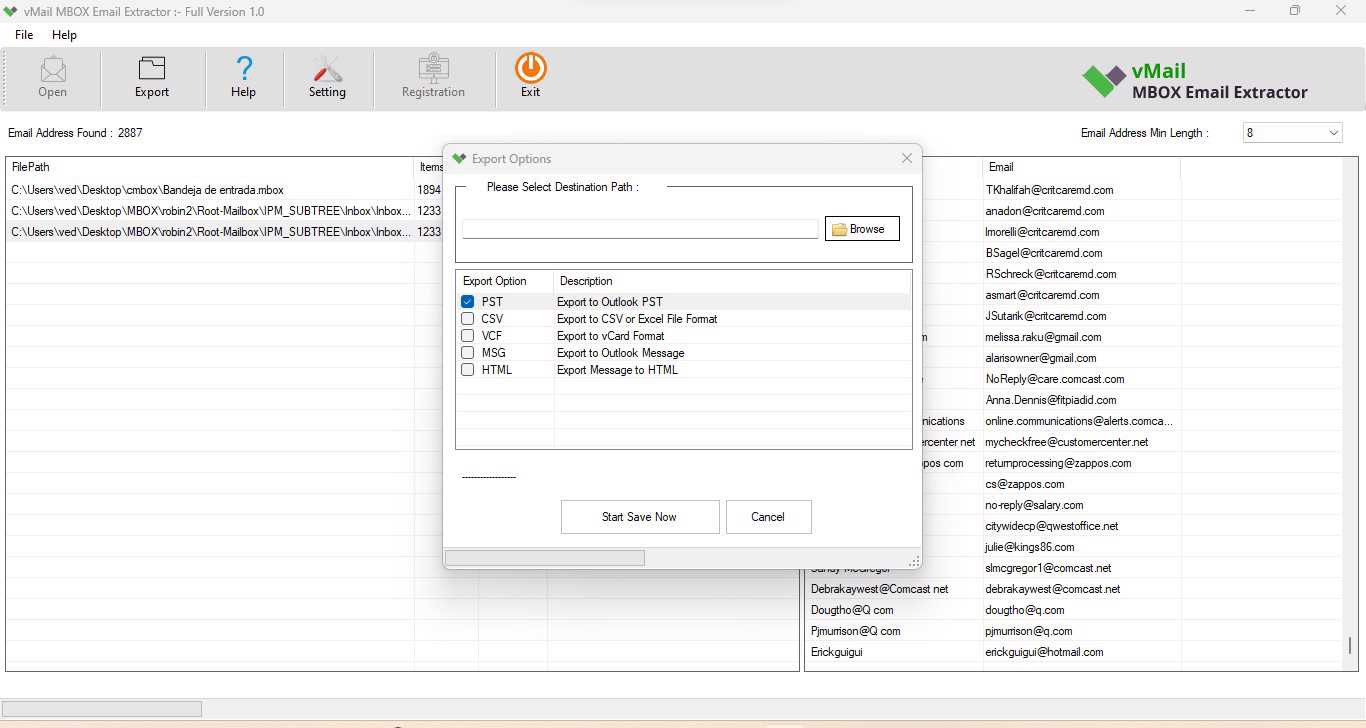Screen dimensions: 1366x728
Task: Tick the HTML export checkbox
Action: pyautogui.click(x=467, y=370)
